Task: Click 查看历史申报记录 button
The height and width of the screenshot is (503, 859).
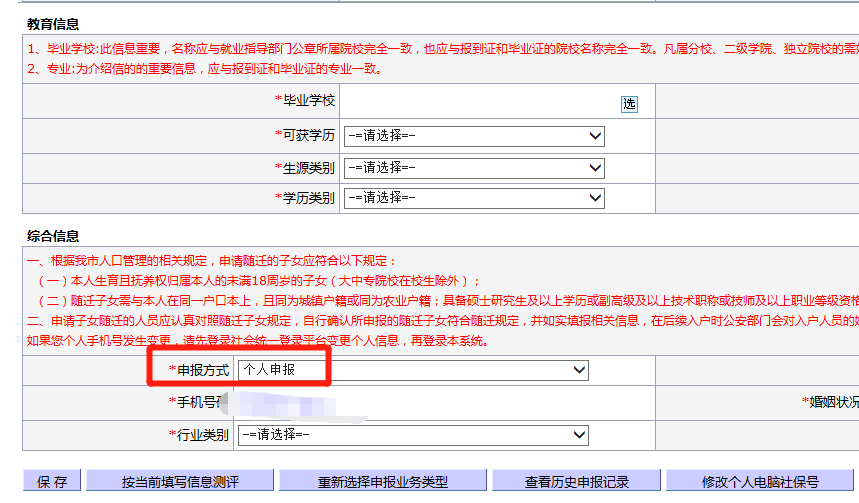Action: [x=576, y=481]
